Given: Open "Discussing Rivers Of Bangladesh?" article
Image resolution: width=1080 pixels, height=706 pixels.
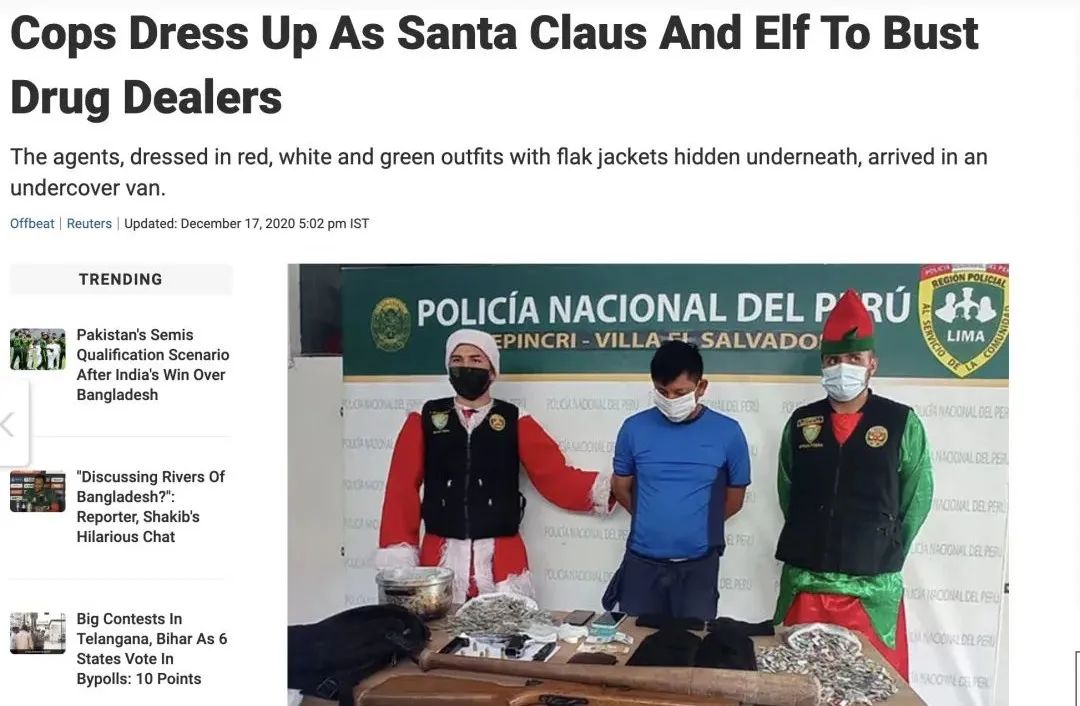Looking at the screenshot, I should pyautogui.click(x=151, y=506).
